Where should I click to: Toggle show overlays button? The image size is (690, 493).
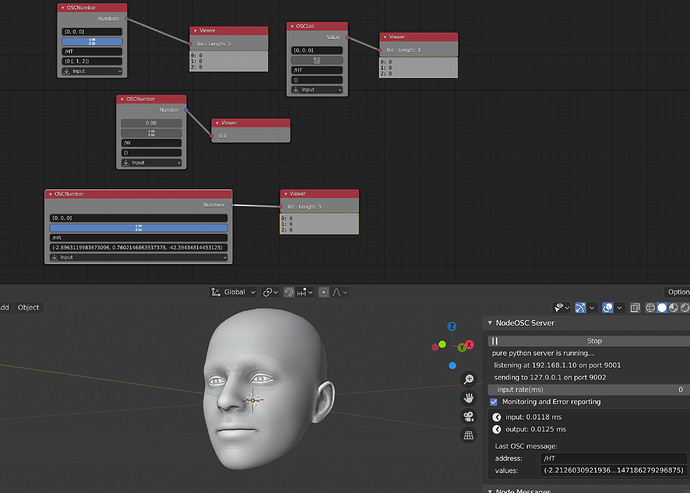[x=608, y=308]
